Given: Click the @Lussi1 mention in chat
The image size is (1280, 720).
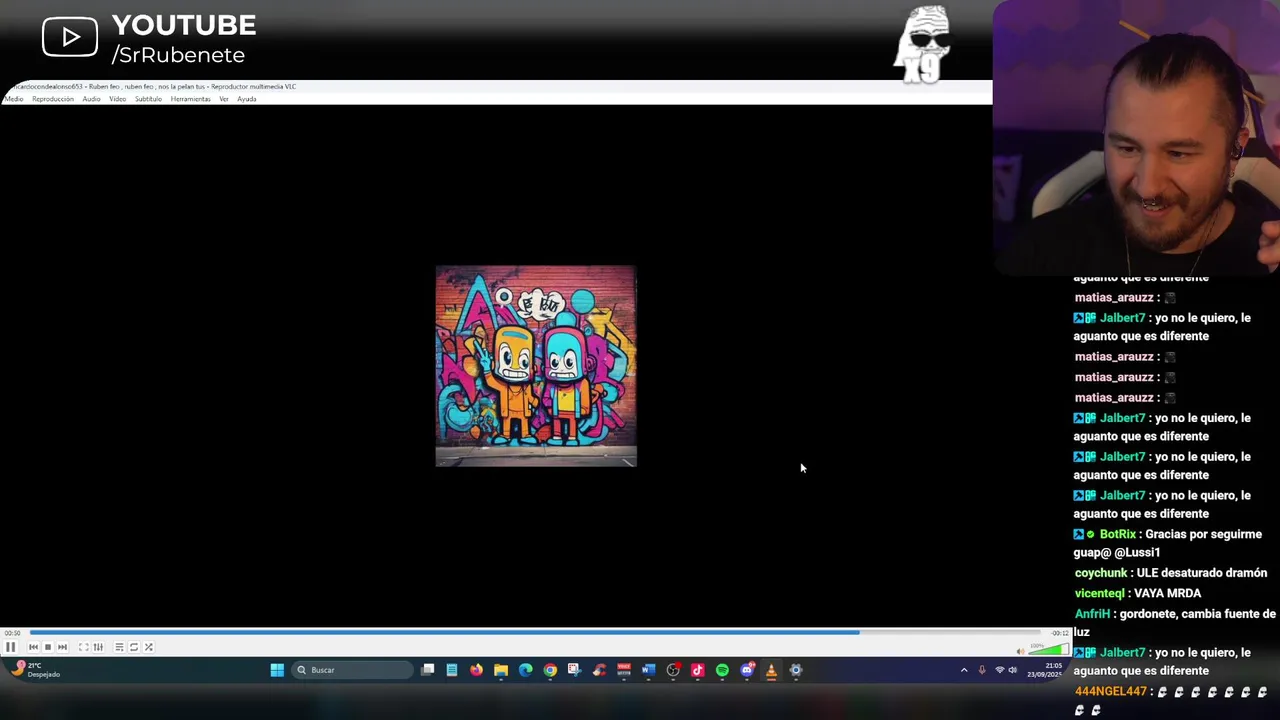Looking at the screenshot, I should coord(1137,552).
